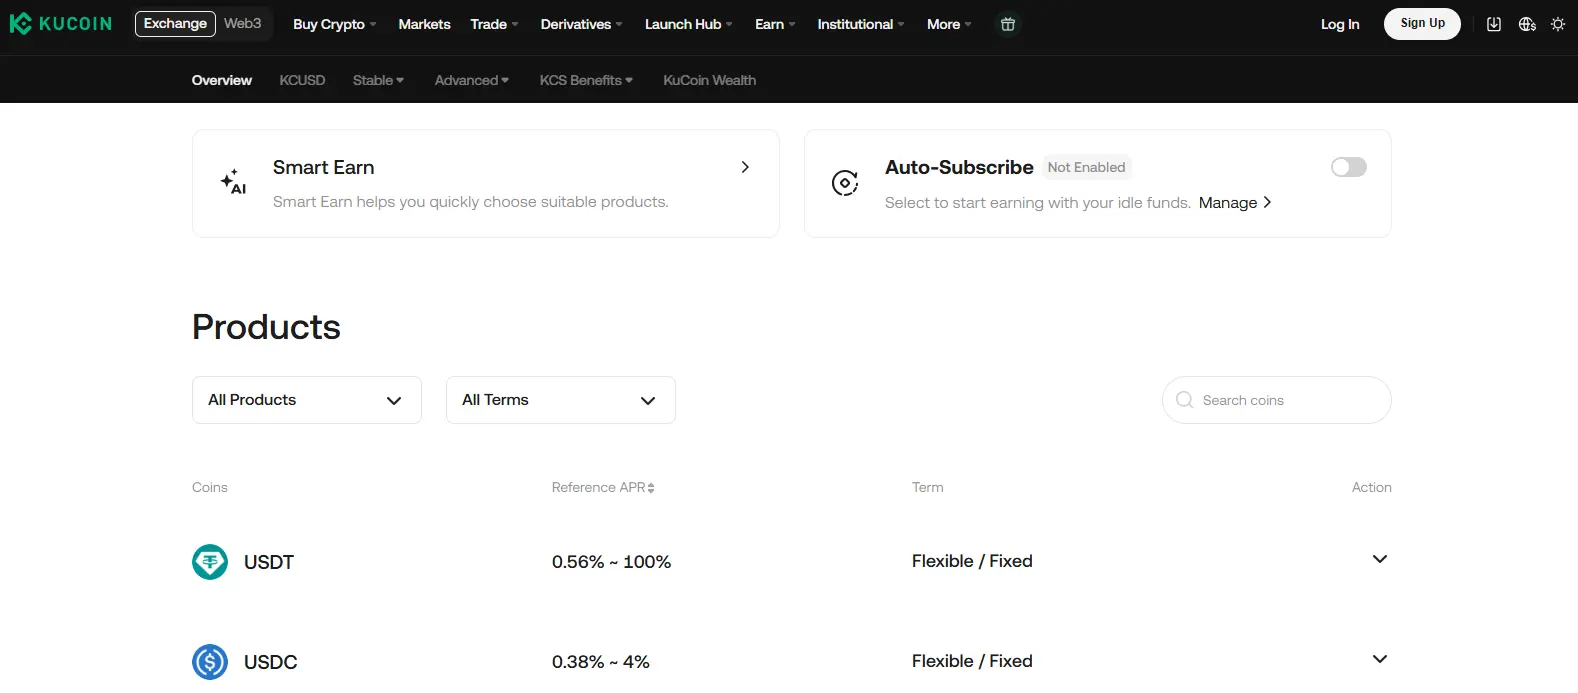Open Smart Earn arrow chevron
Image resolution: width=1578 pixels, height=693 pixels.
pyautogui.click(x=745, y=167)
